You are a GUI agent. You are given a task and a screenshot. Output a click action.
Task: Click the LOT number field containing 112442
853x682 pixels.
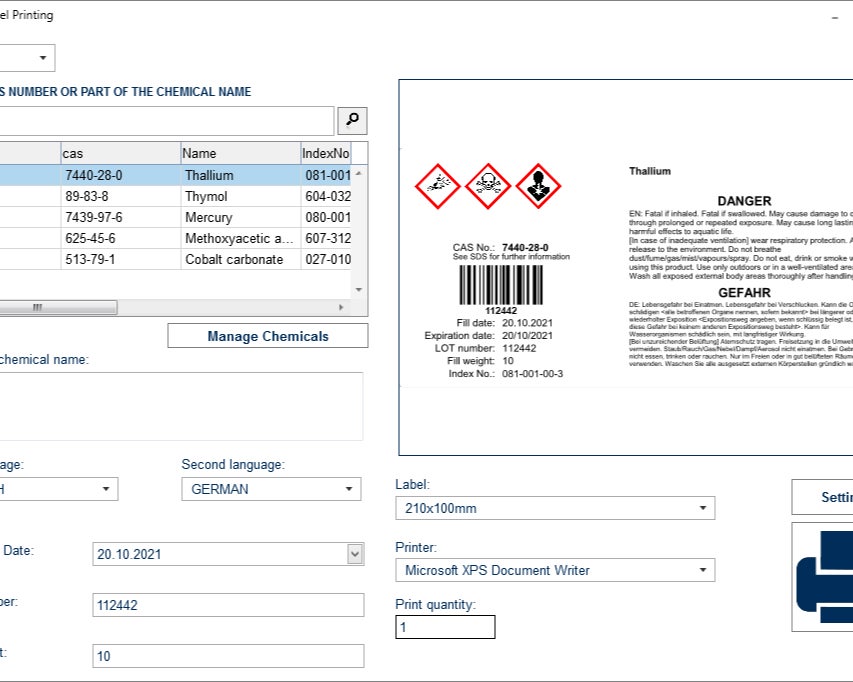(227, 605)
